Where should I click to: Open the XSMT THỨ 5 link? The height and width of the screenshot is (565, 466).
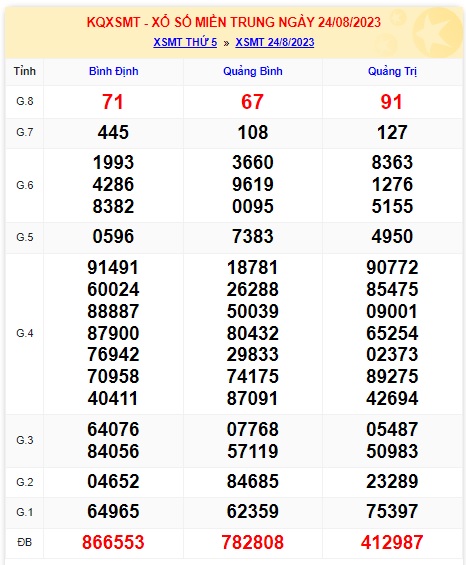coord(185,42)
